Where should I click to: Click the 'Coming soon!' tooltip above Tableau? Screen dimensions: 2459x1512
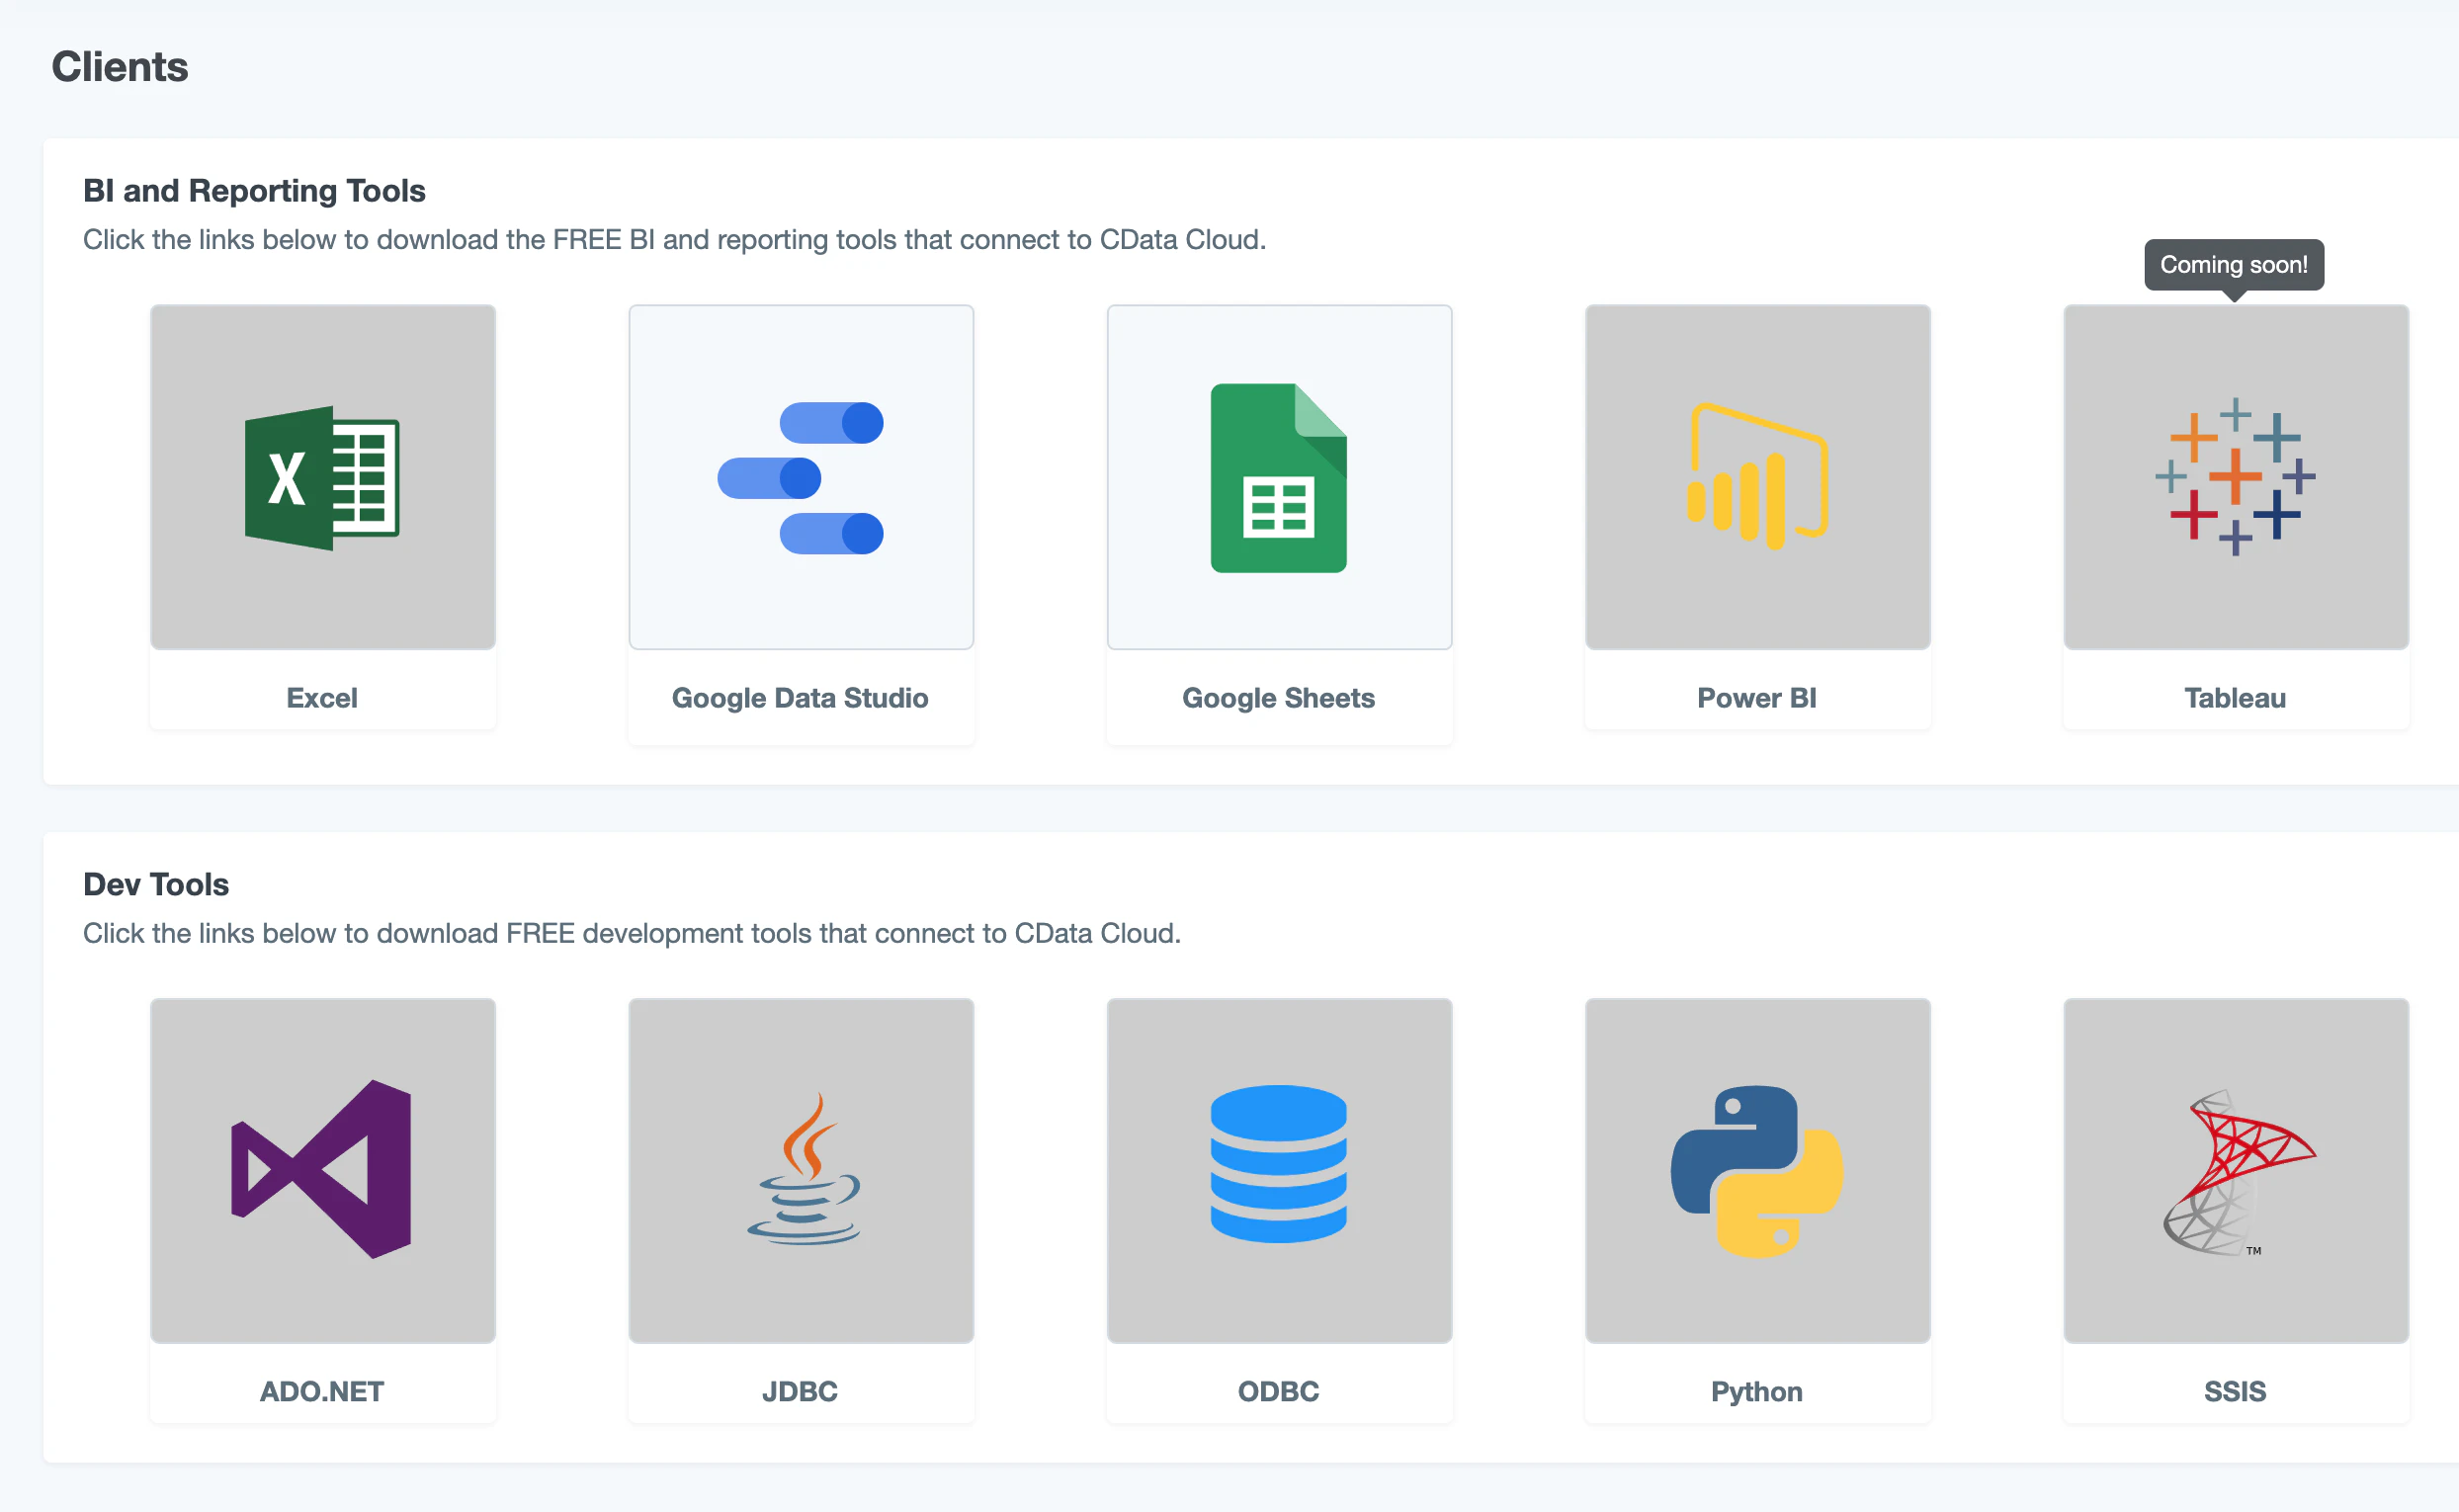(x=2234, y=265)
